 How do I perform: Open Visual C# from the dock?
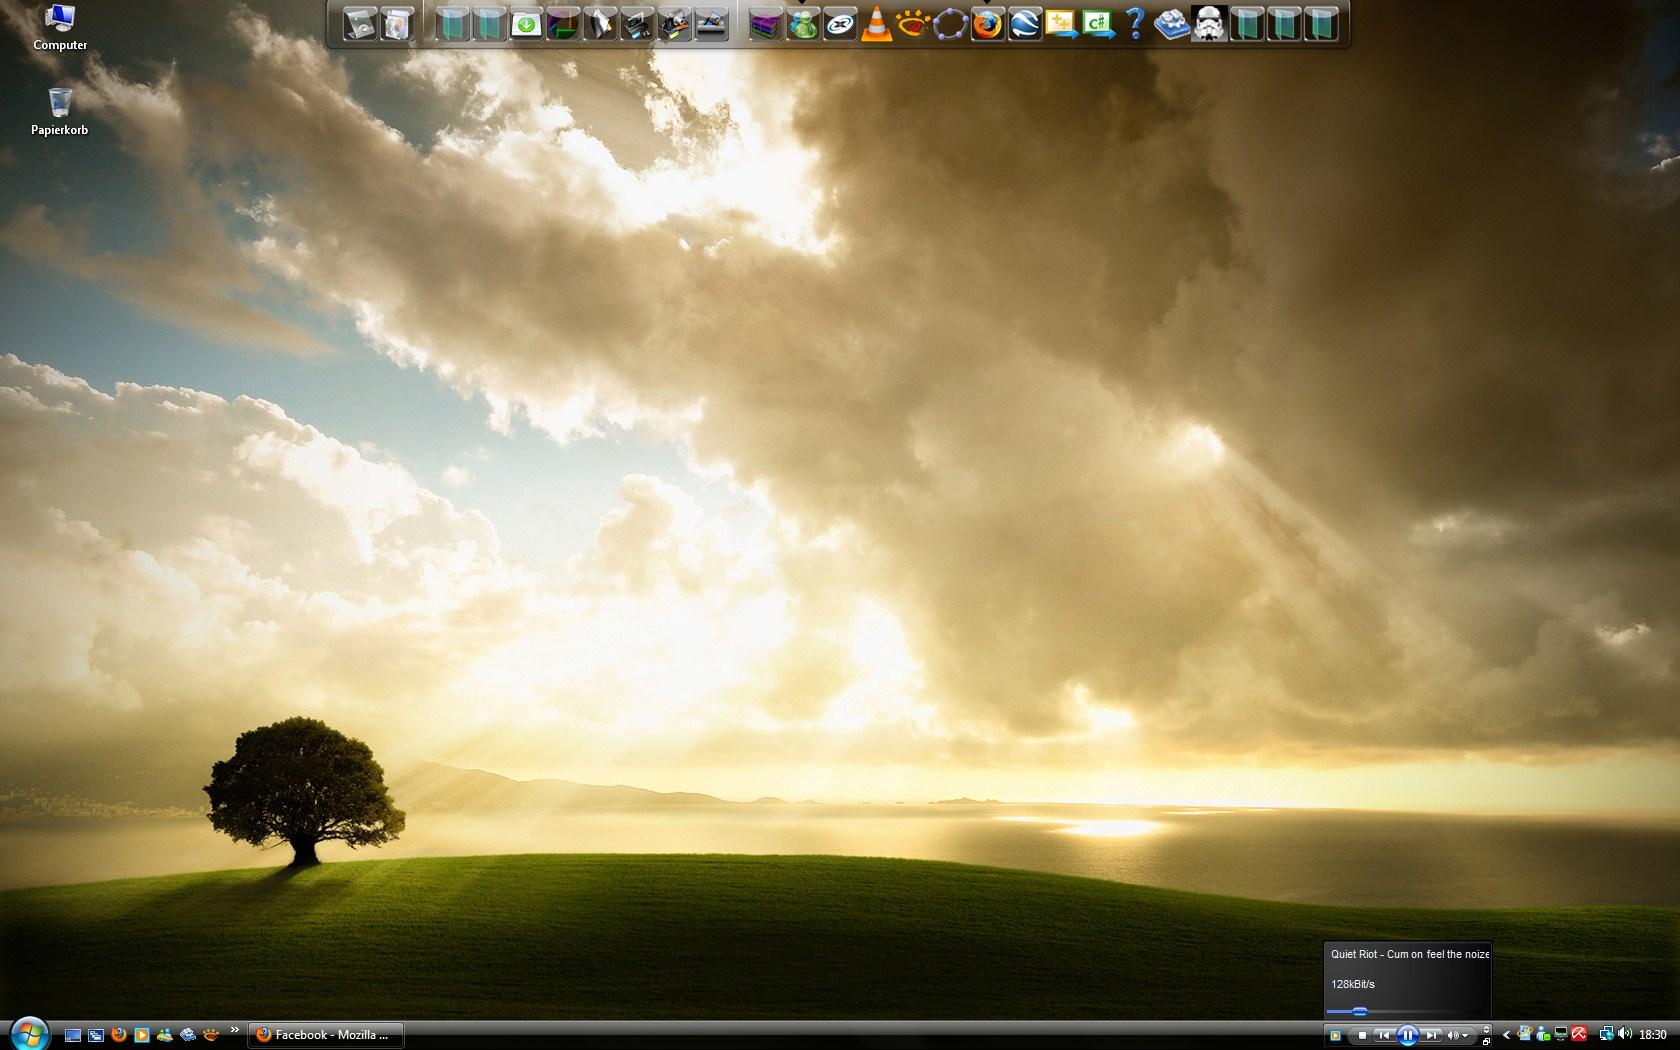[x=1098, y=24]
